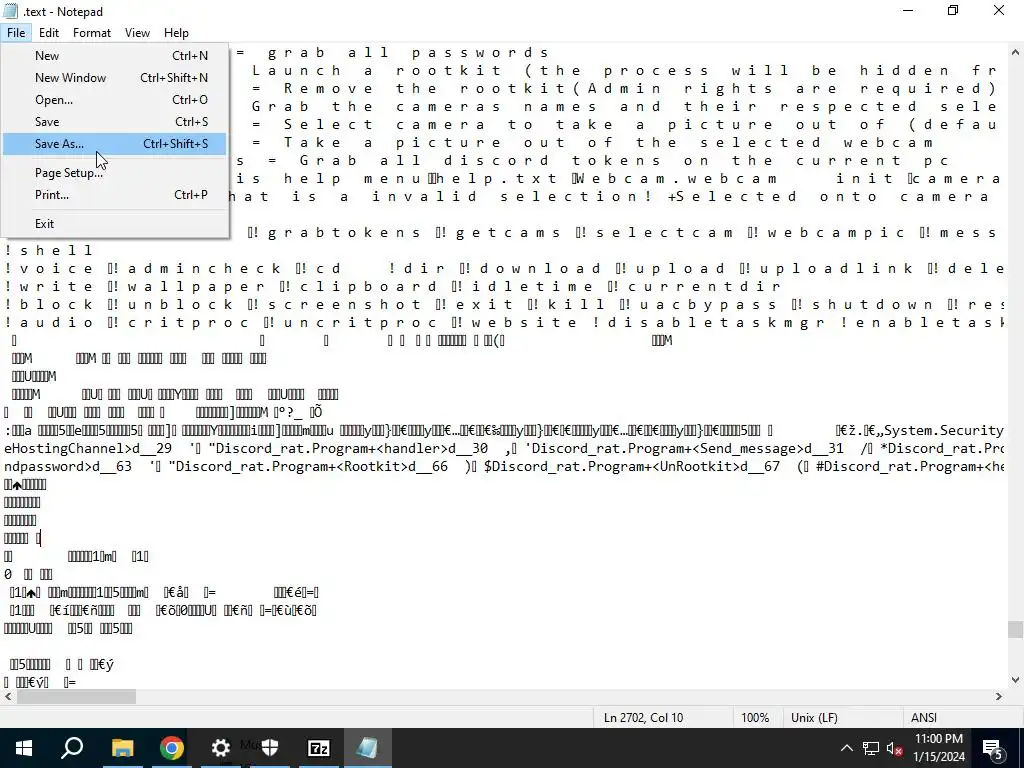Show hidden tray icons chevron
The width and height of the screenshot is (1024, 768).
pos(846,748)
